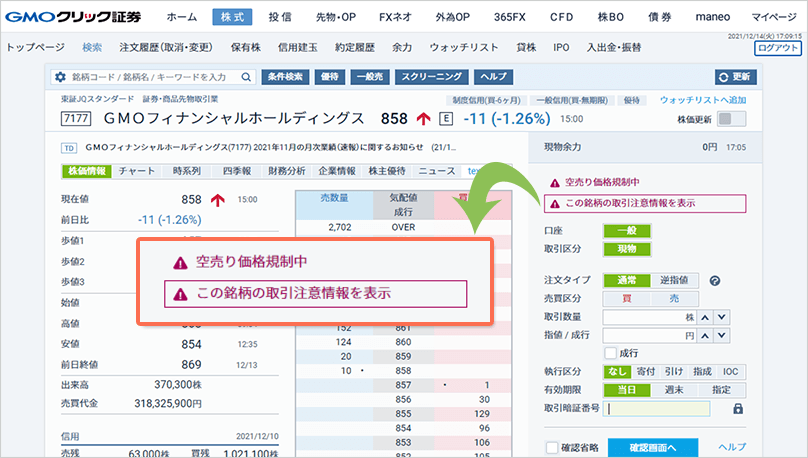
Task: Click the padlock icon beside the trading PIN
Action: coord(738,408)
